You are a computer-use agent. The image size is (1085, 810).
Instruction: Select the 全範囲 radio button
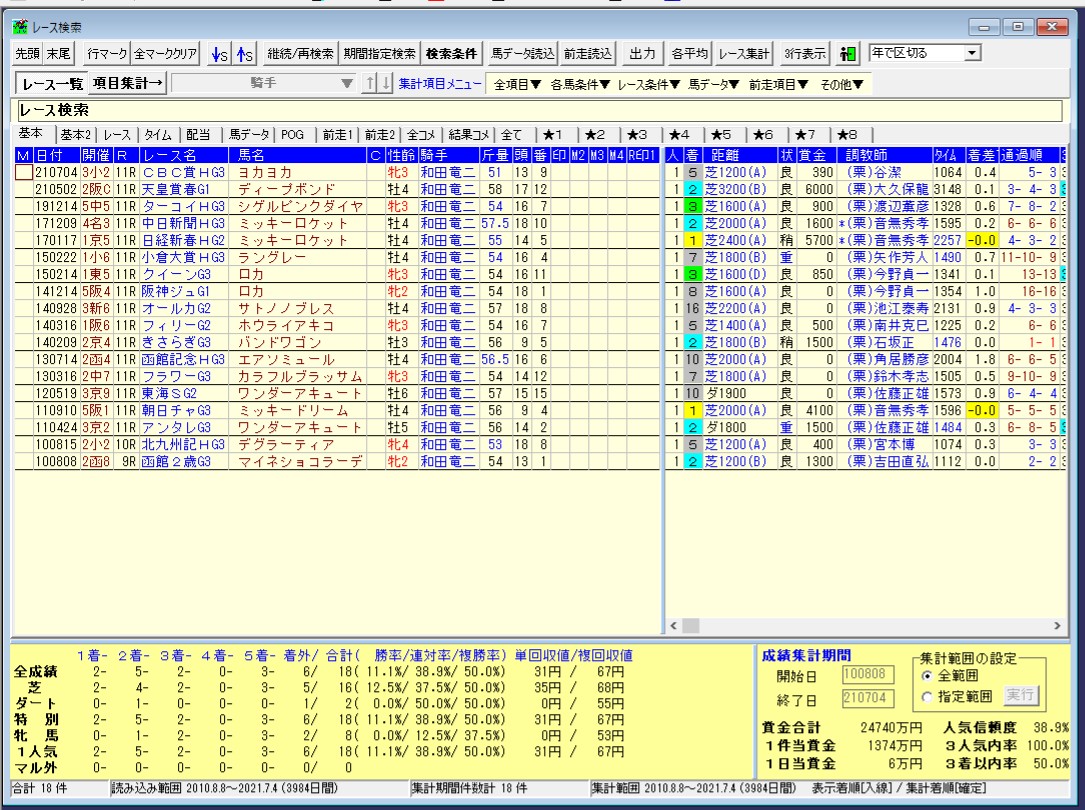click(926, 676)
